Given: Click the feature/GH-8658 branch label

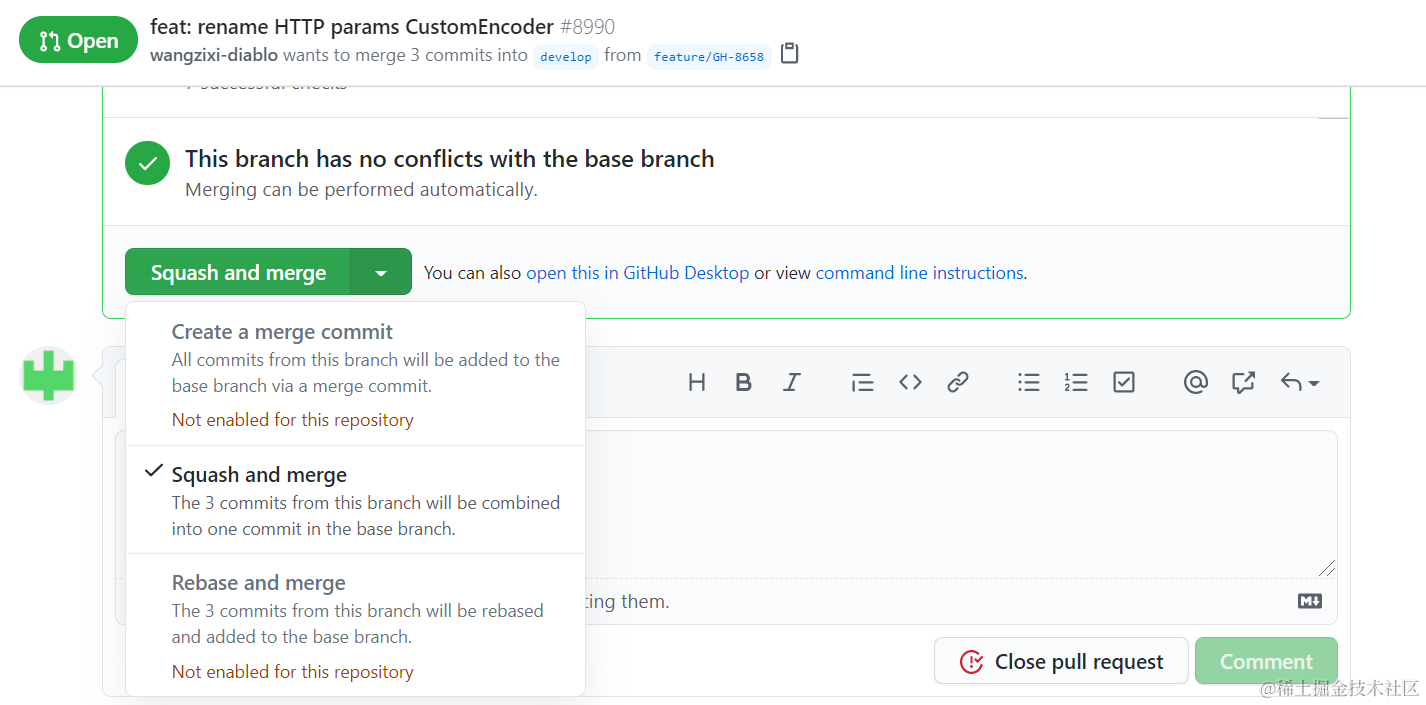Looking at the screenshot, I should point(709,56).
